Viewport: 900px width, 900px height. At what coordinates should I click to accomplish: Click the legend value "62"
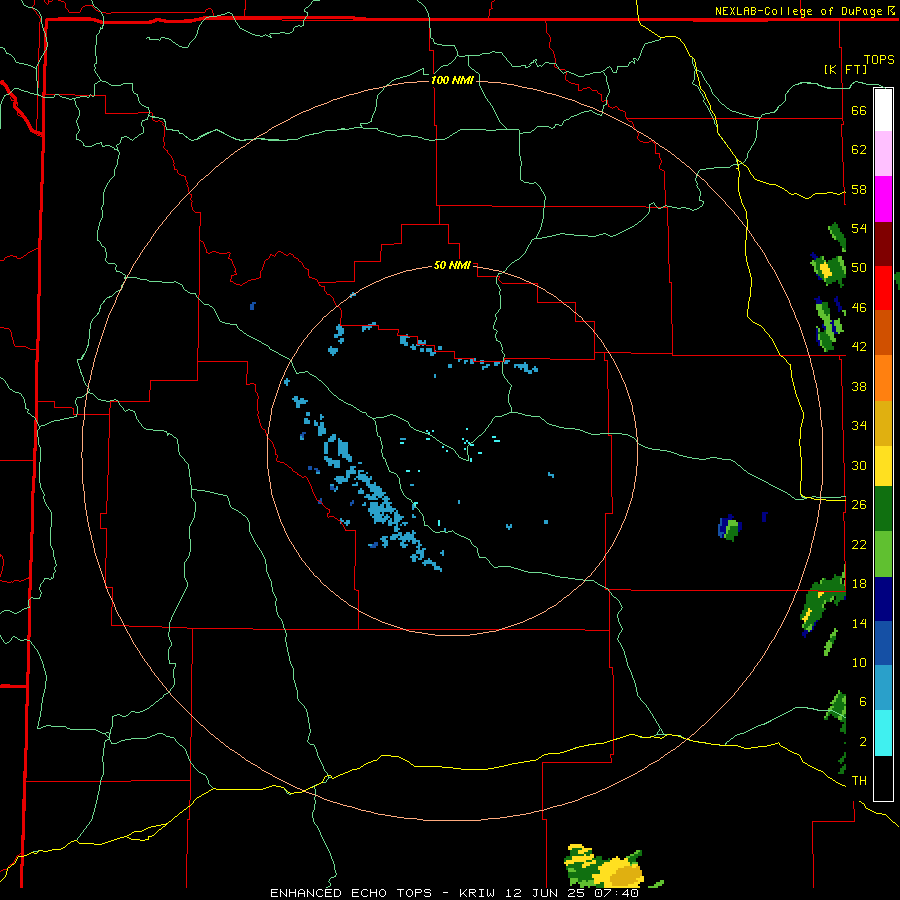click(859, 150)
